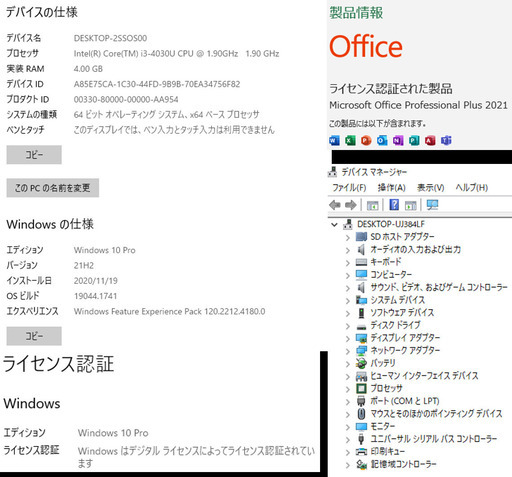
Task: Select the Windows Feature Experience Pack text
Action: [169, 311]
